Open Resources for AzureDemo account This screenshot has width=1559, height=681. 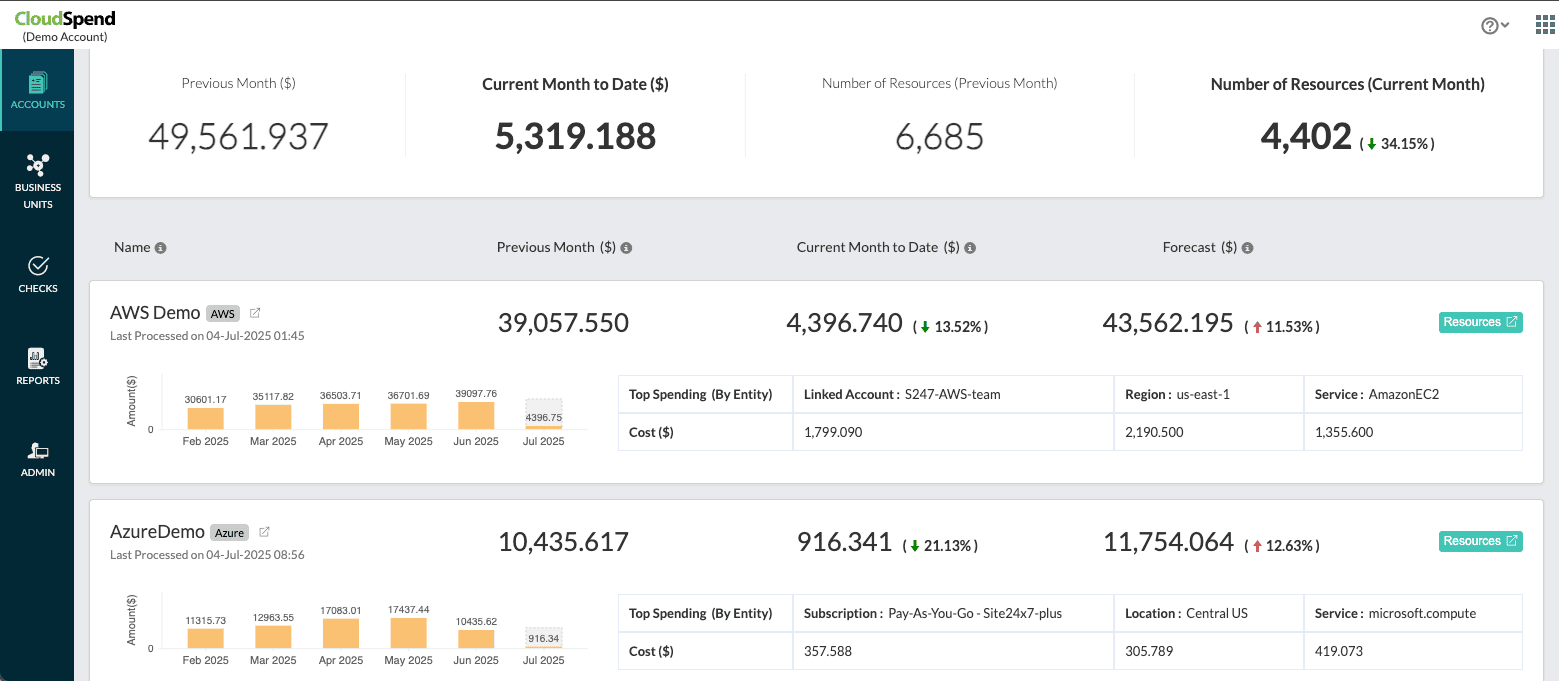point(1481,541)
